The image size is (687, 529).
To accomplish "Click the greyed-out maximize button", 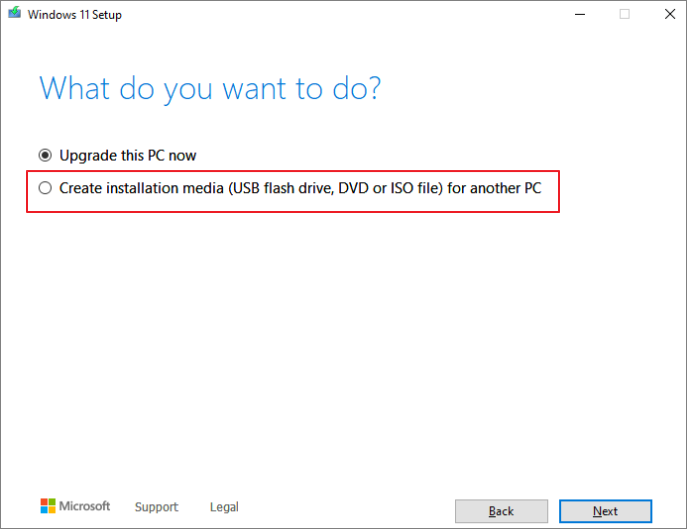I will pos(625,14).
